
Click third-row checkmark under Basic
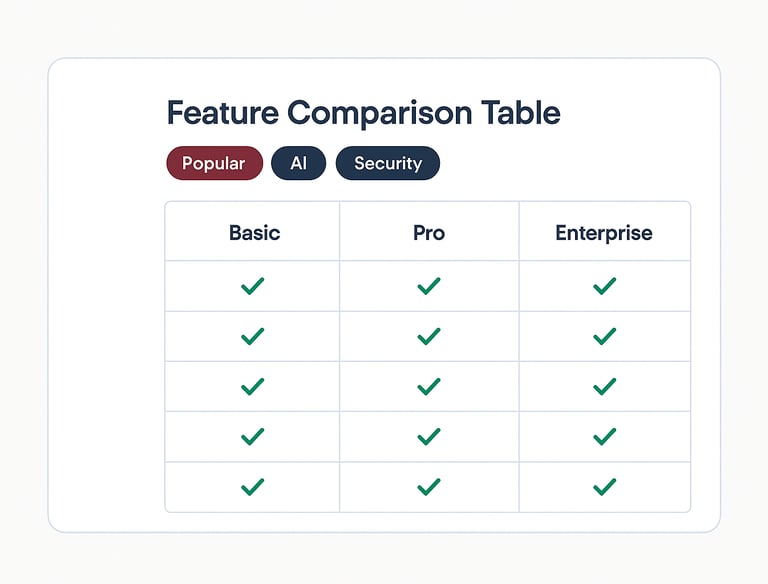(x=253, y=387)
